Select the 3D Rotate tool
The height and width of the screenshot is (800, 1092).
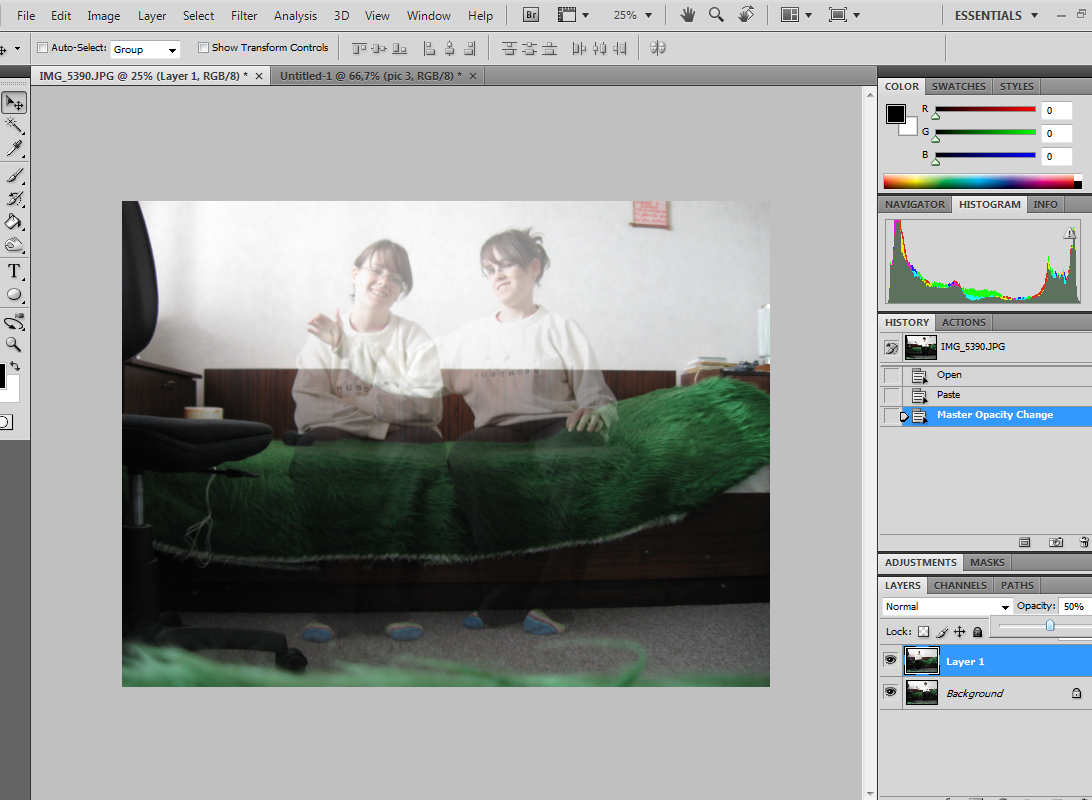coord(14,322)
